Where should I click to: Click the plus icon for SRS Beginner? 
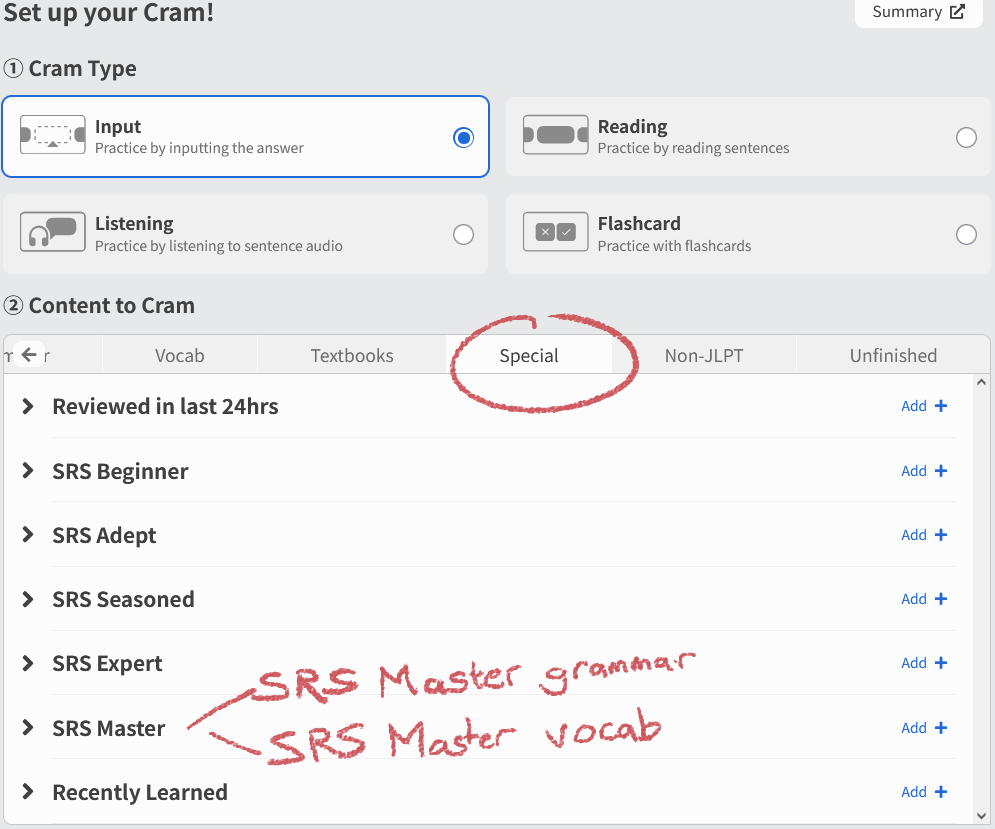click(x=940, y=471)
